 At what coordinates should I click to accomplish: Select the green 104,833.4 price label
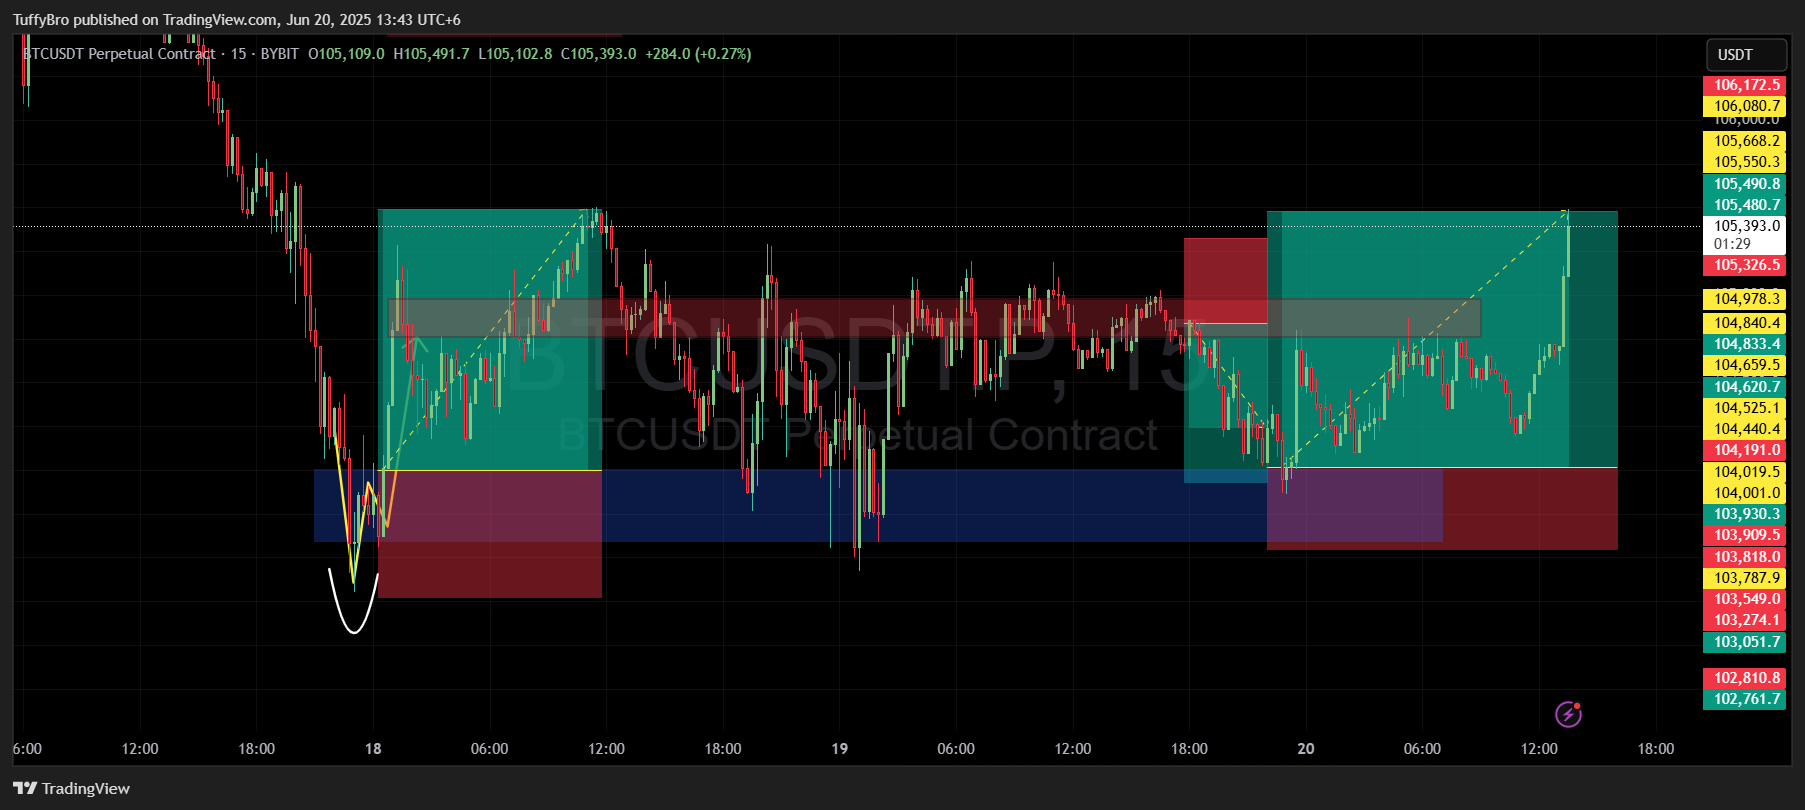tap(1744, 344)
